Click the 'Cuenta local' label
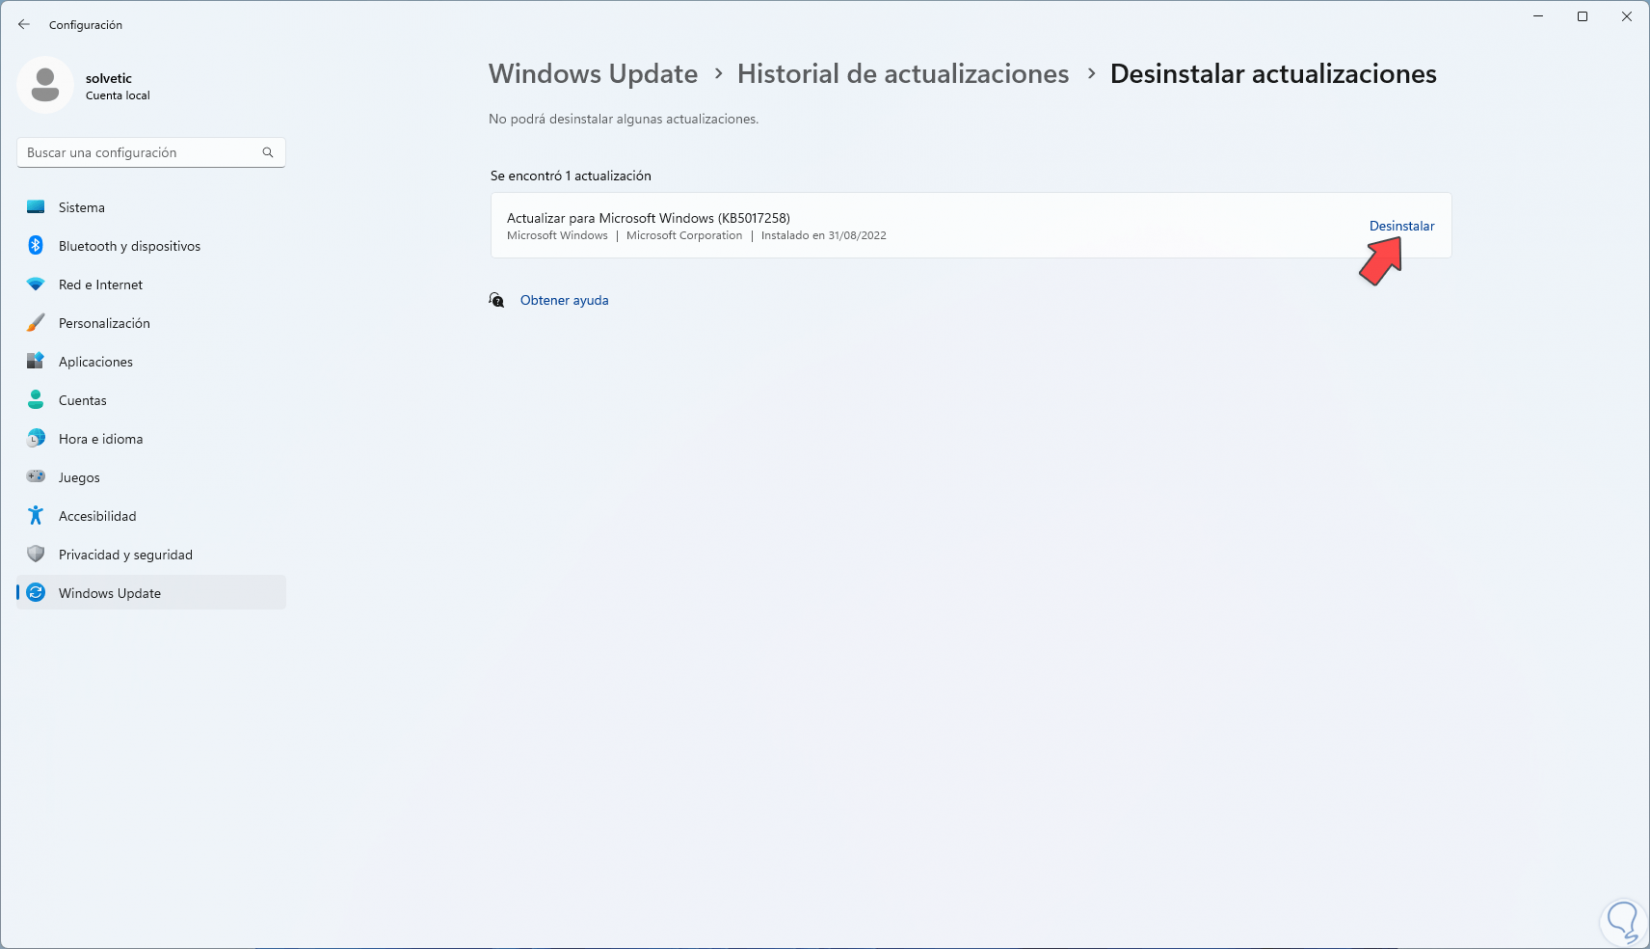 [118, 96]
